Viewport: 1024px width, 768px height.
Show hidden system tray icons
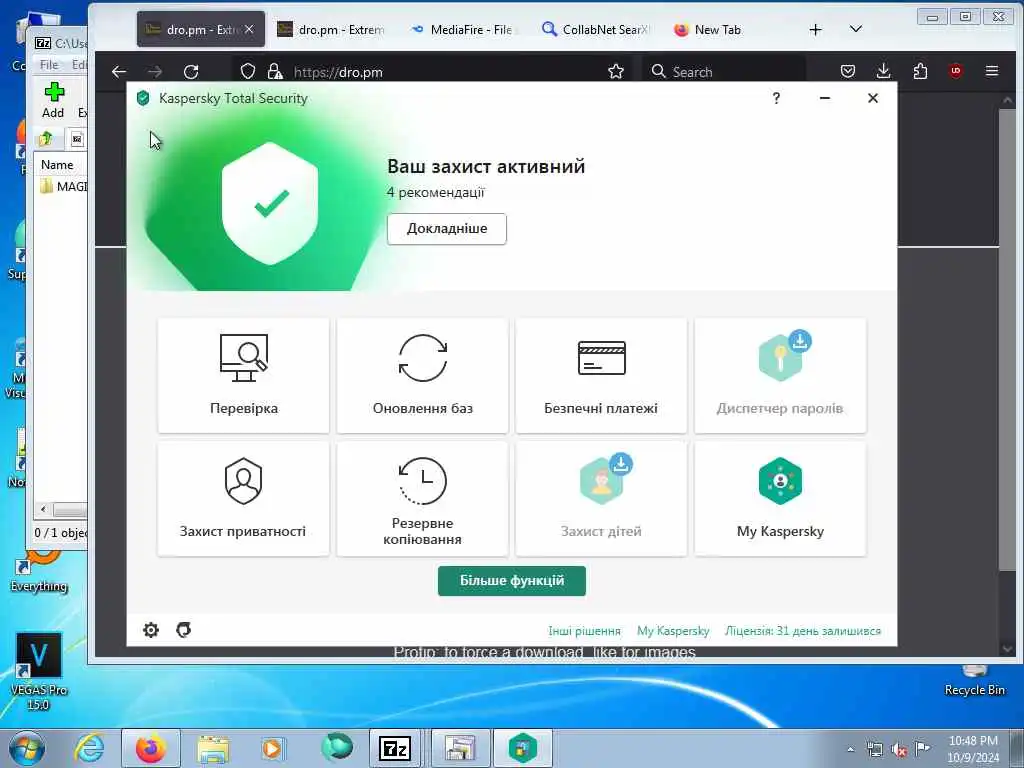click(x=850, y=750)
